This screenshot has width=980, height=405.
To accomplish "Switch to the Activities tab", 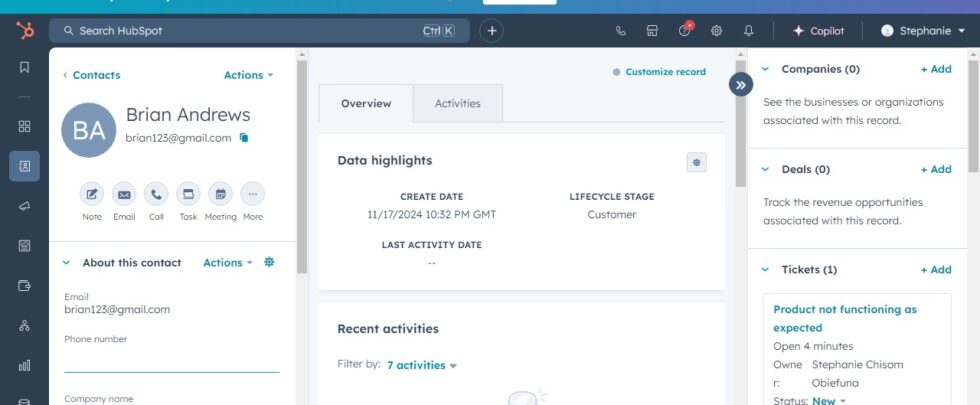I will pos(457,103).
